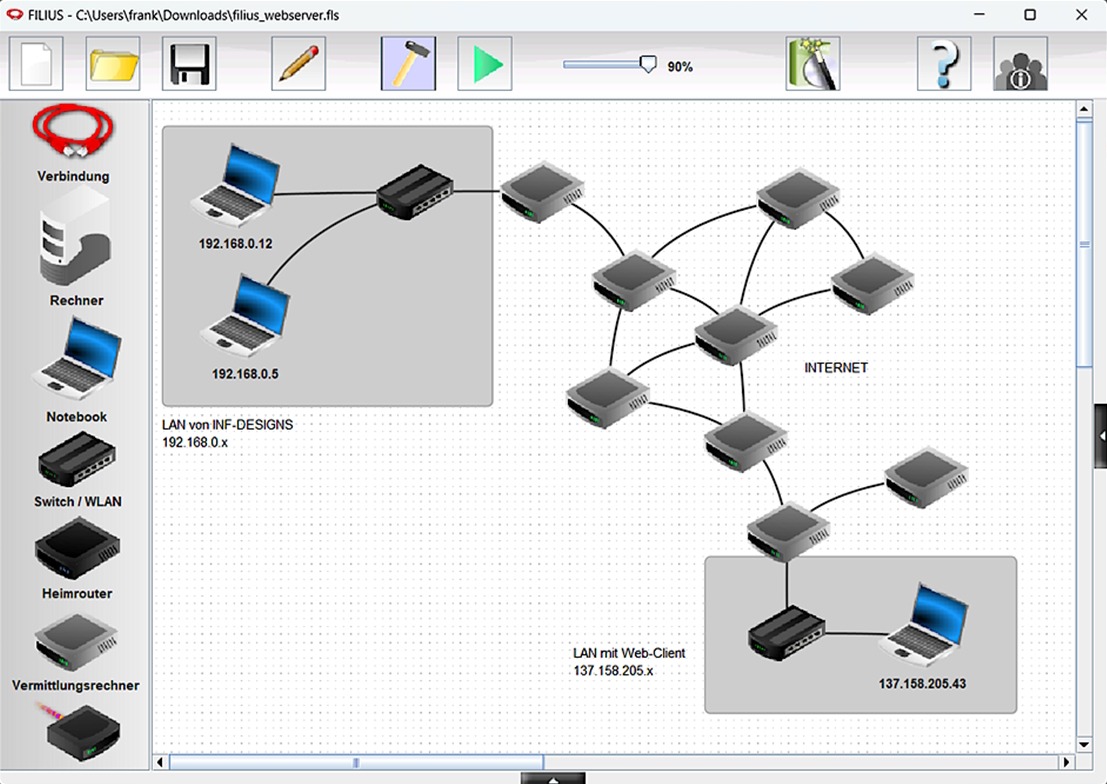Switch to documentation mode with pencil icon
1107x784 pixels.
(299, 64)
